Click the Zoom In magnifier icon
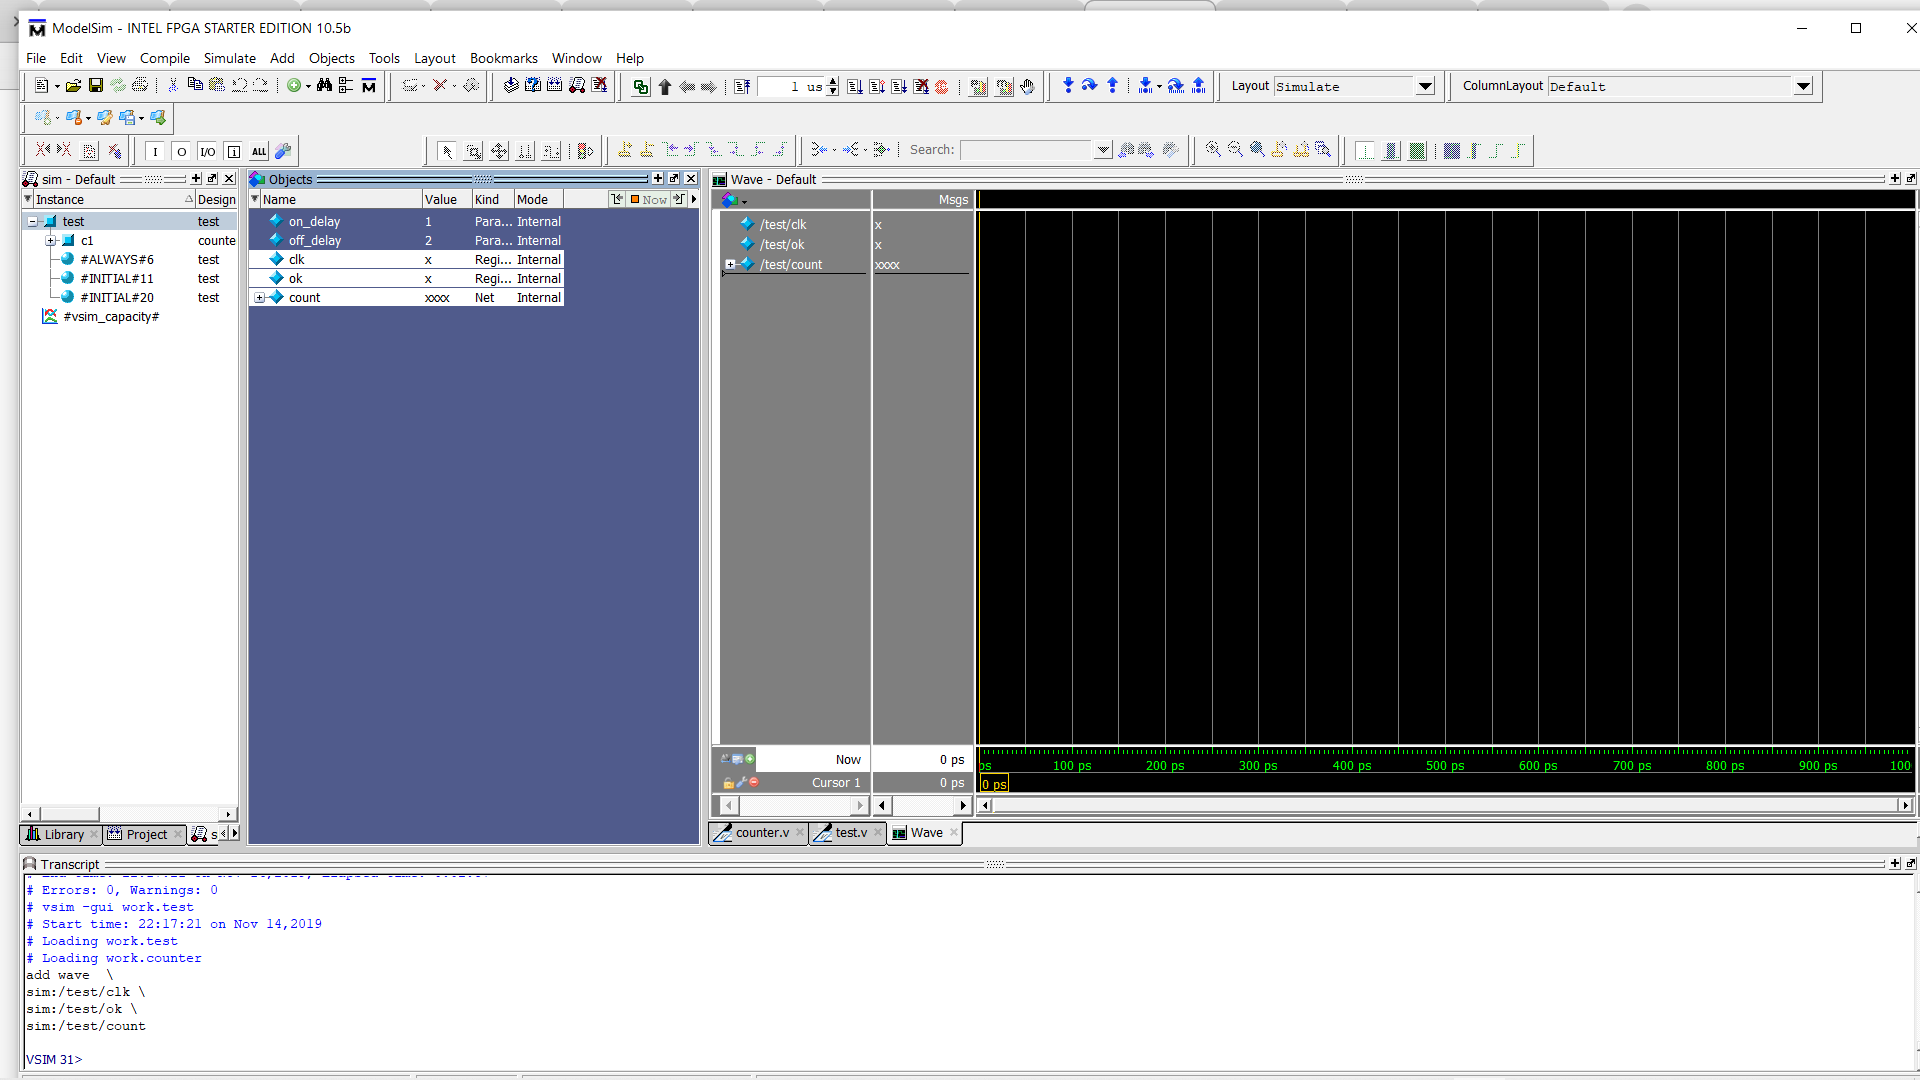Viewport: 1920px width, 1080px height. tap(1213, 150)
